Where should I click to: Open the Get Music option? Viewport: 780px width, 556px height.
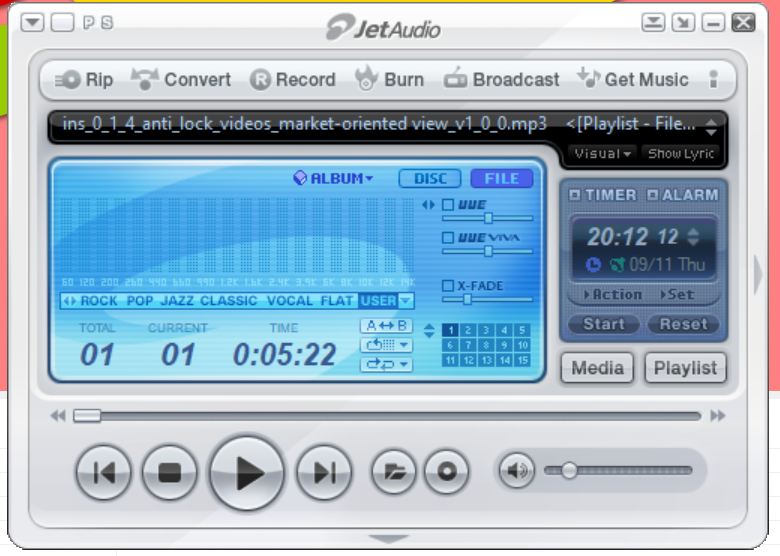point(633,80)
